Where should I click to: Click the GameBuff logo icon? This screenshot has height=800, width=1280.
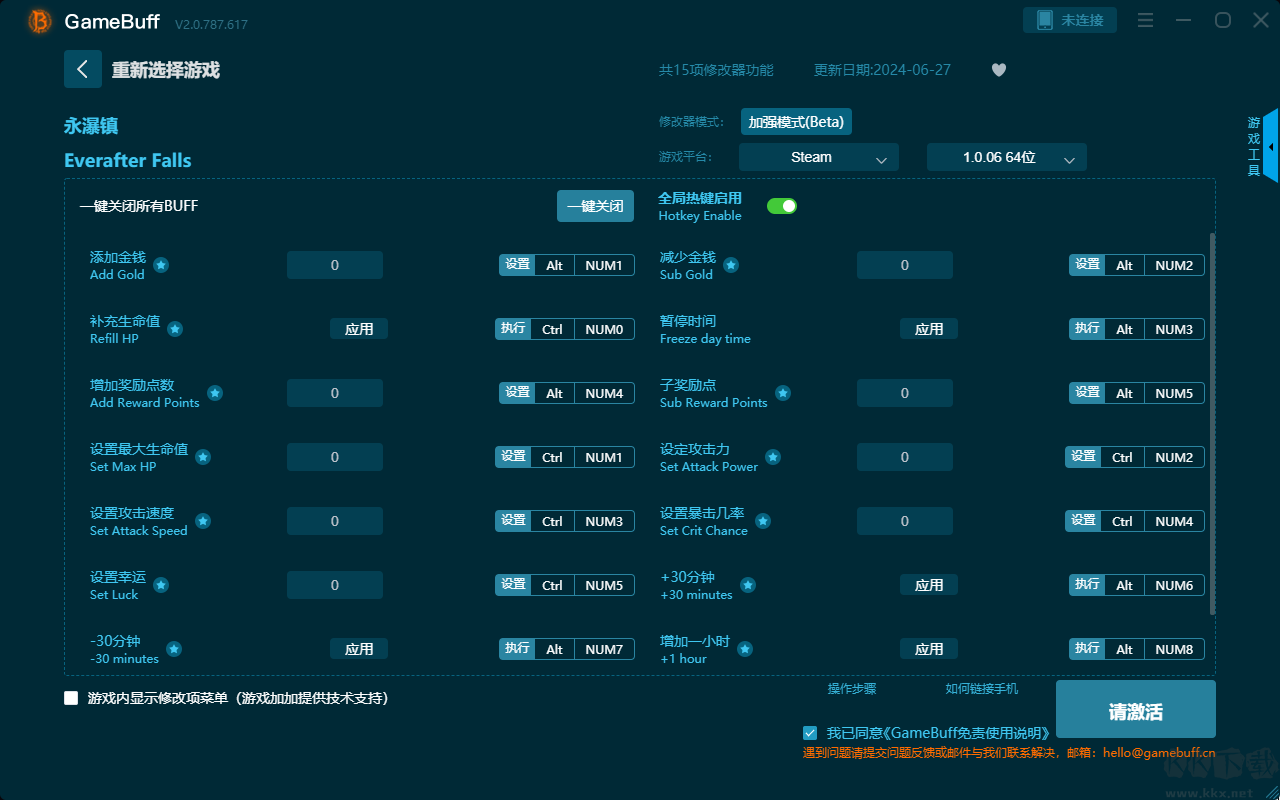[40, 21]
